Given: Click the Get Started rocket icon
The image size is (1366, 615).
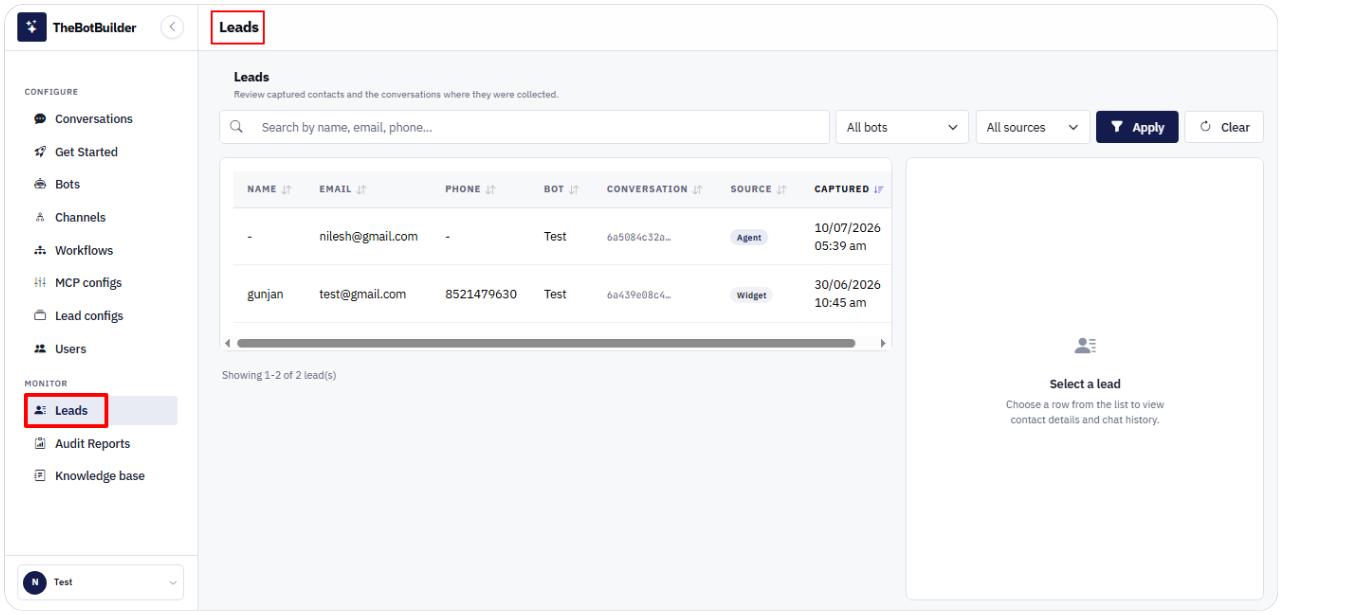Looking at the screenshot, I should [40, 152].
